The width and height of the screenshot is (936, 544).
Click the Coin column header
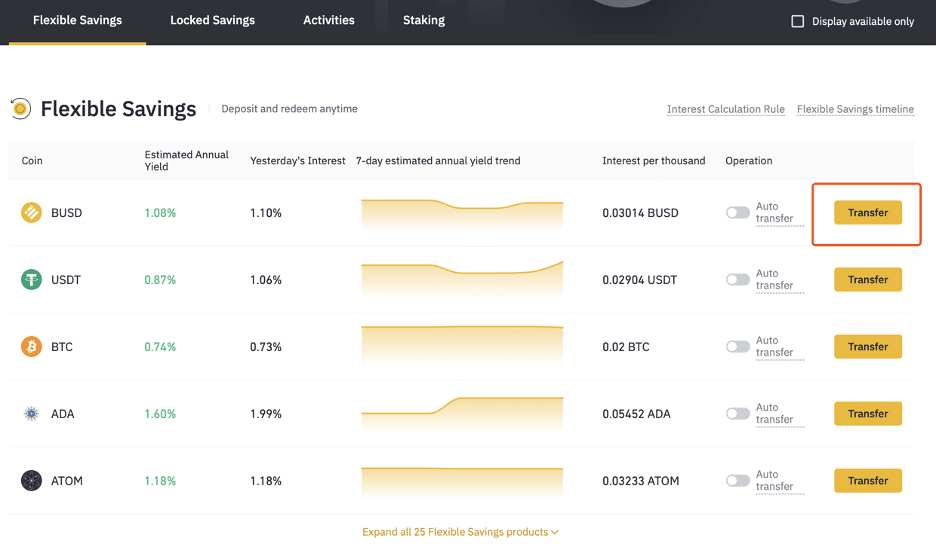(x=32, y=161)
